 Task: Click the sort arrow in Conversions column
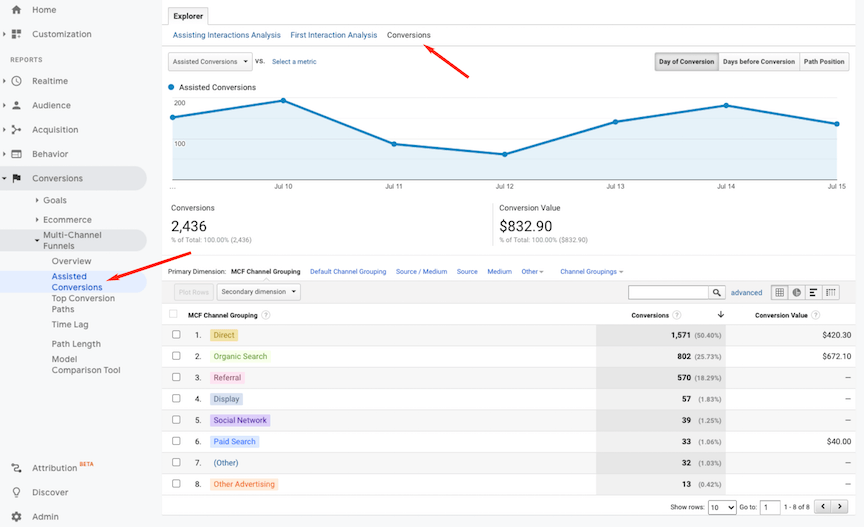click(x=721, y=315)
